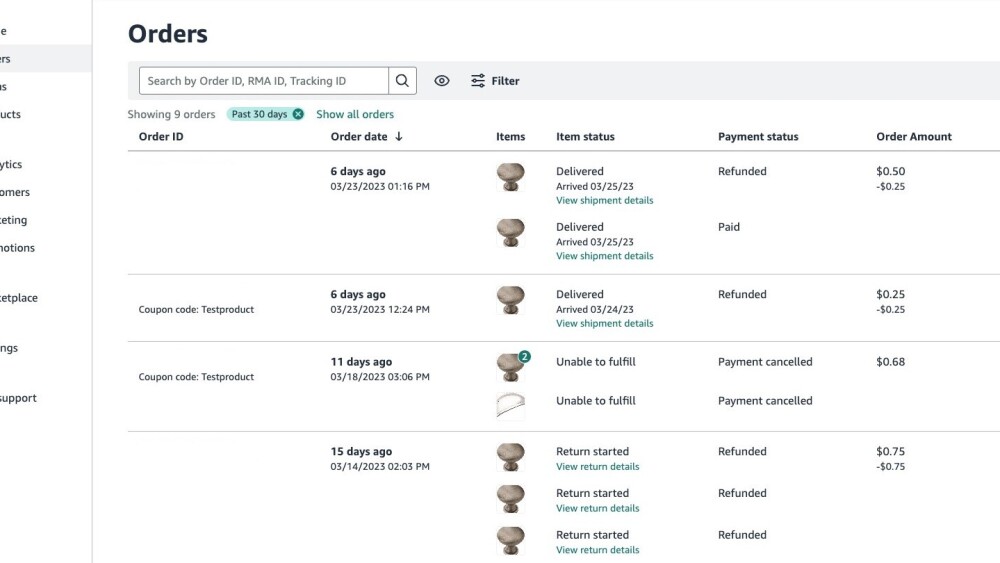Image resolution: width=1000 pixels, height=563 pixels.
Task: Click Show all orders link
Action: [x=355, y=114]
